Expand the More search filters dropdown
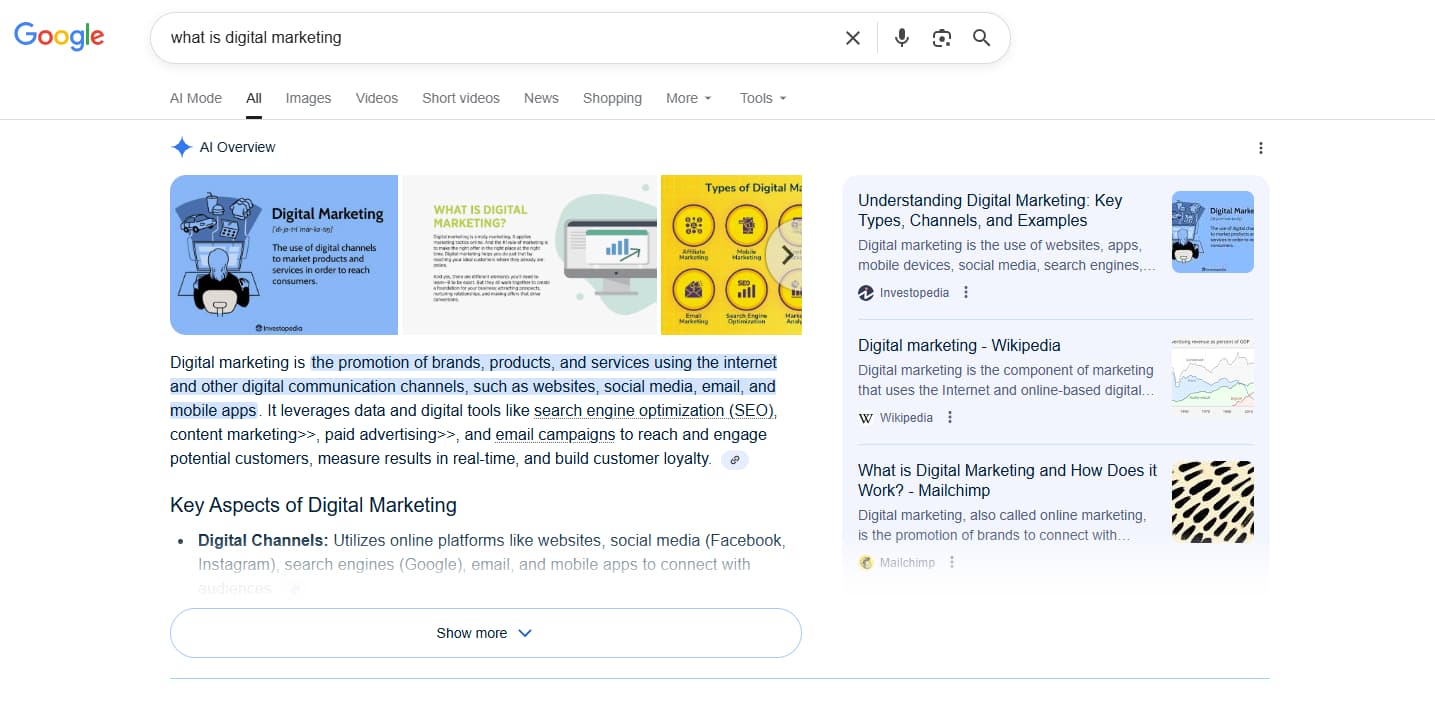Screen dimensions: 1435x707 click(x=688, y=98)
